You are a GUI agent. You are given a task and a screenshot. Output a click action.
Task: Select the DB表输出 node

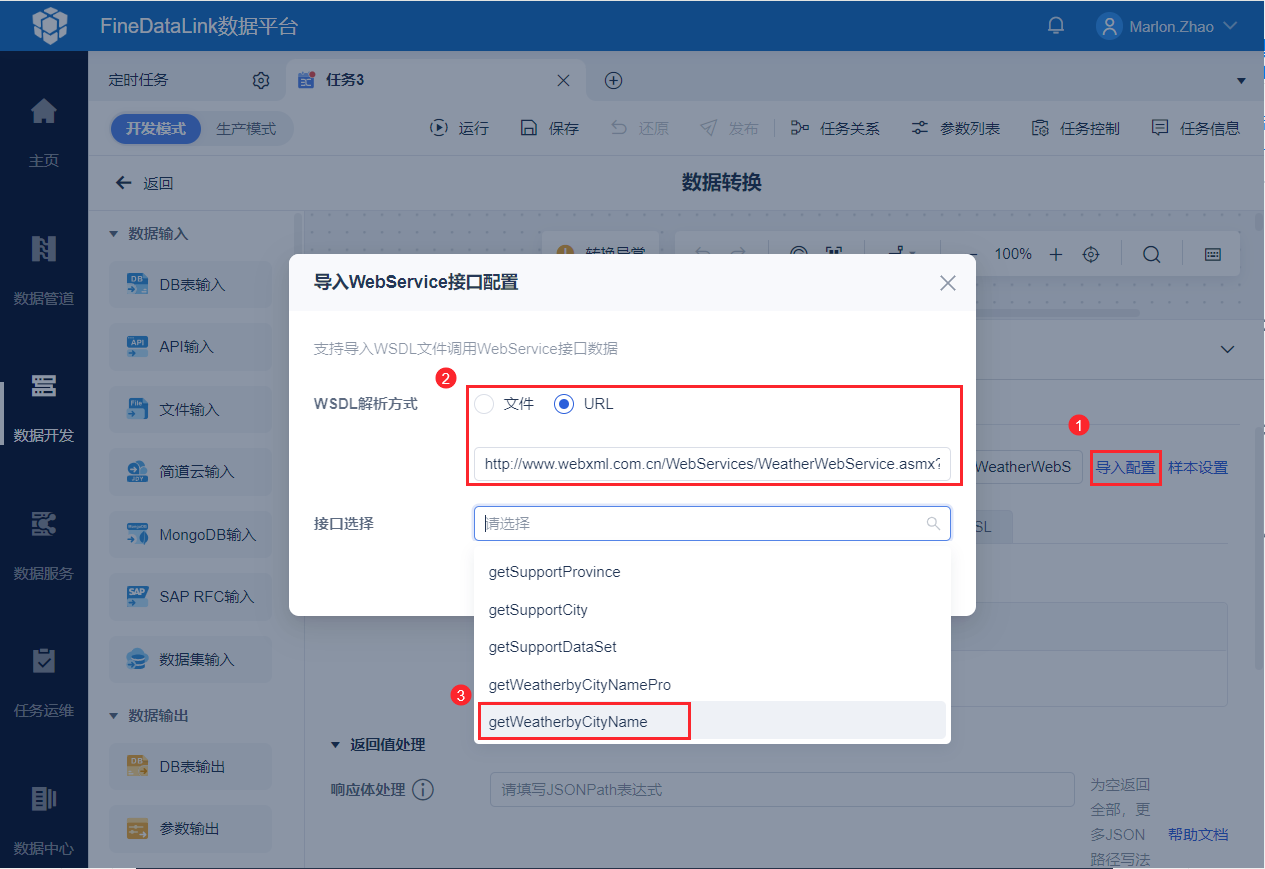190,767
